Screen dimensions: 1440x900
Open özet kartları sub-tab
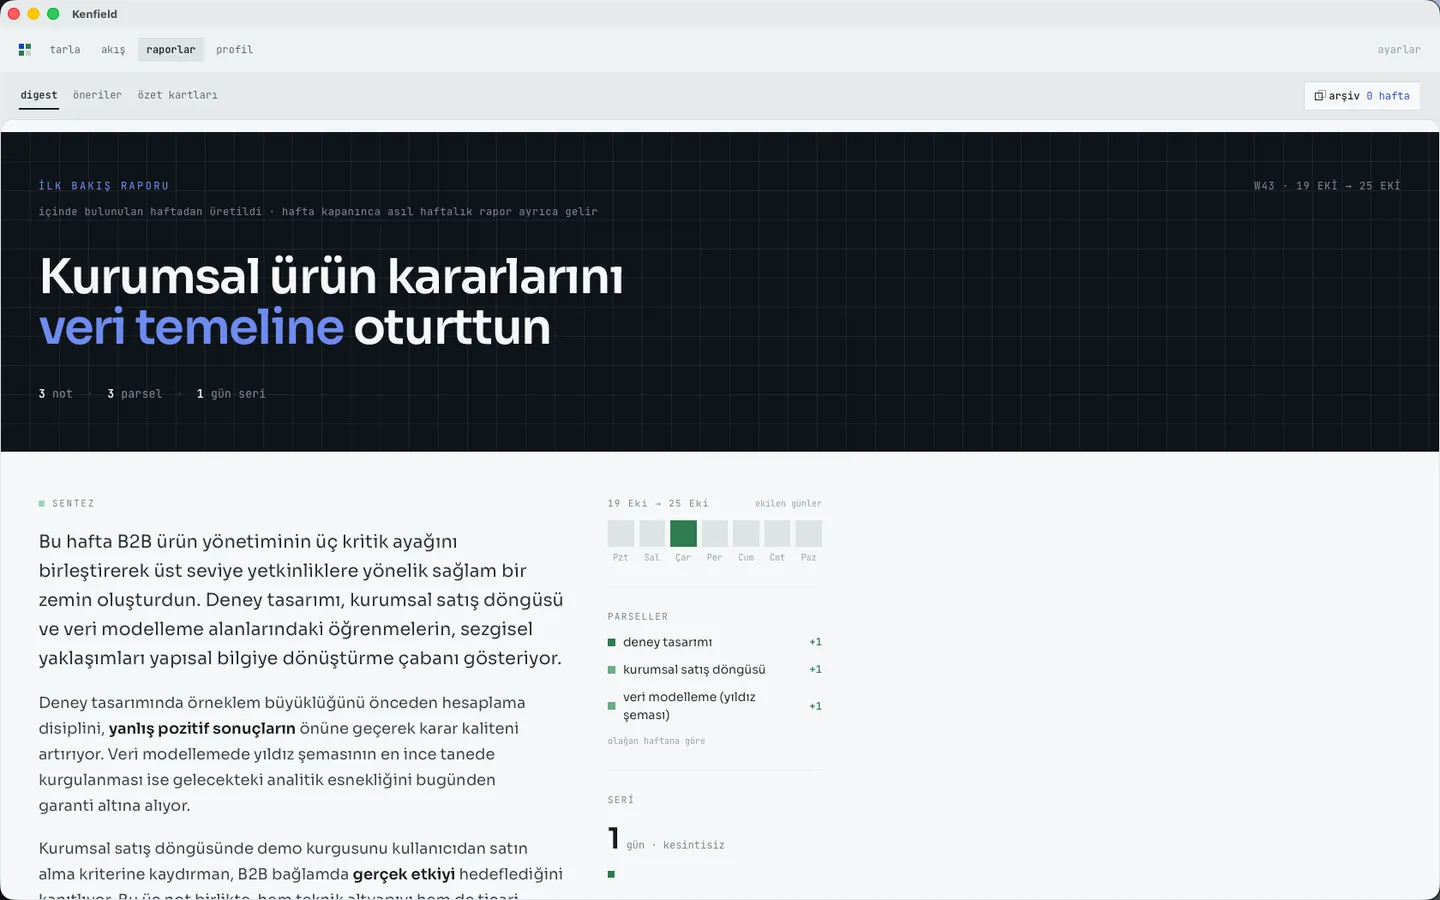[x=177, y=95]
